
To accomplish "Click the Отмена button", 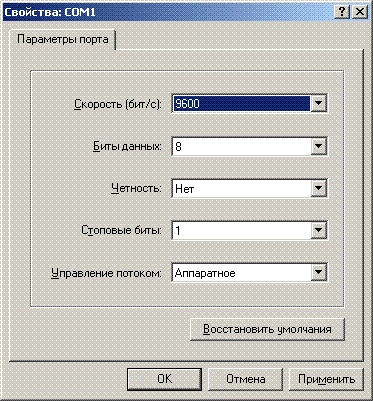I will (x=245, y=379).
